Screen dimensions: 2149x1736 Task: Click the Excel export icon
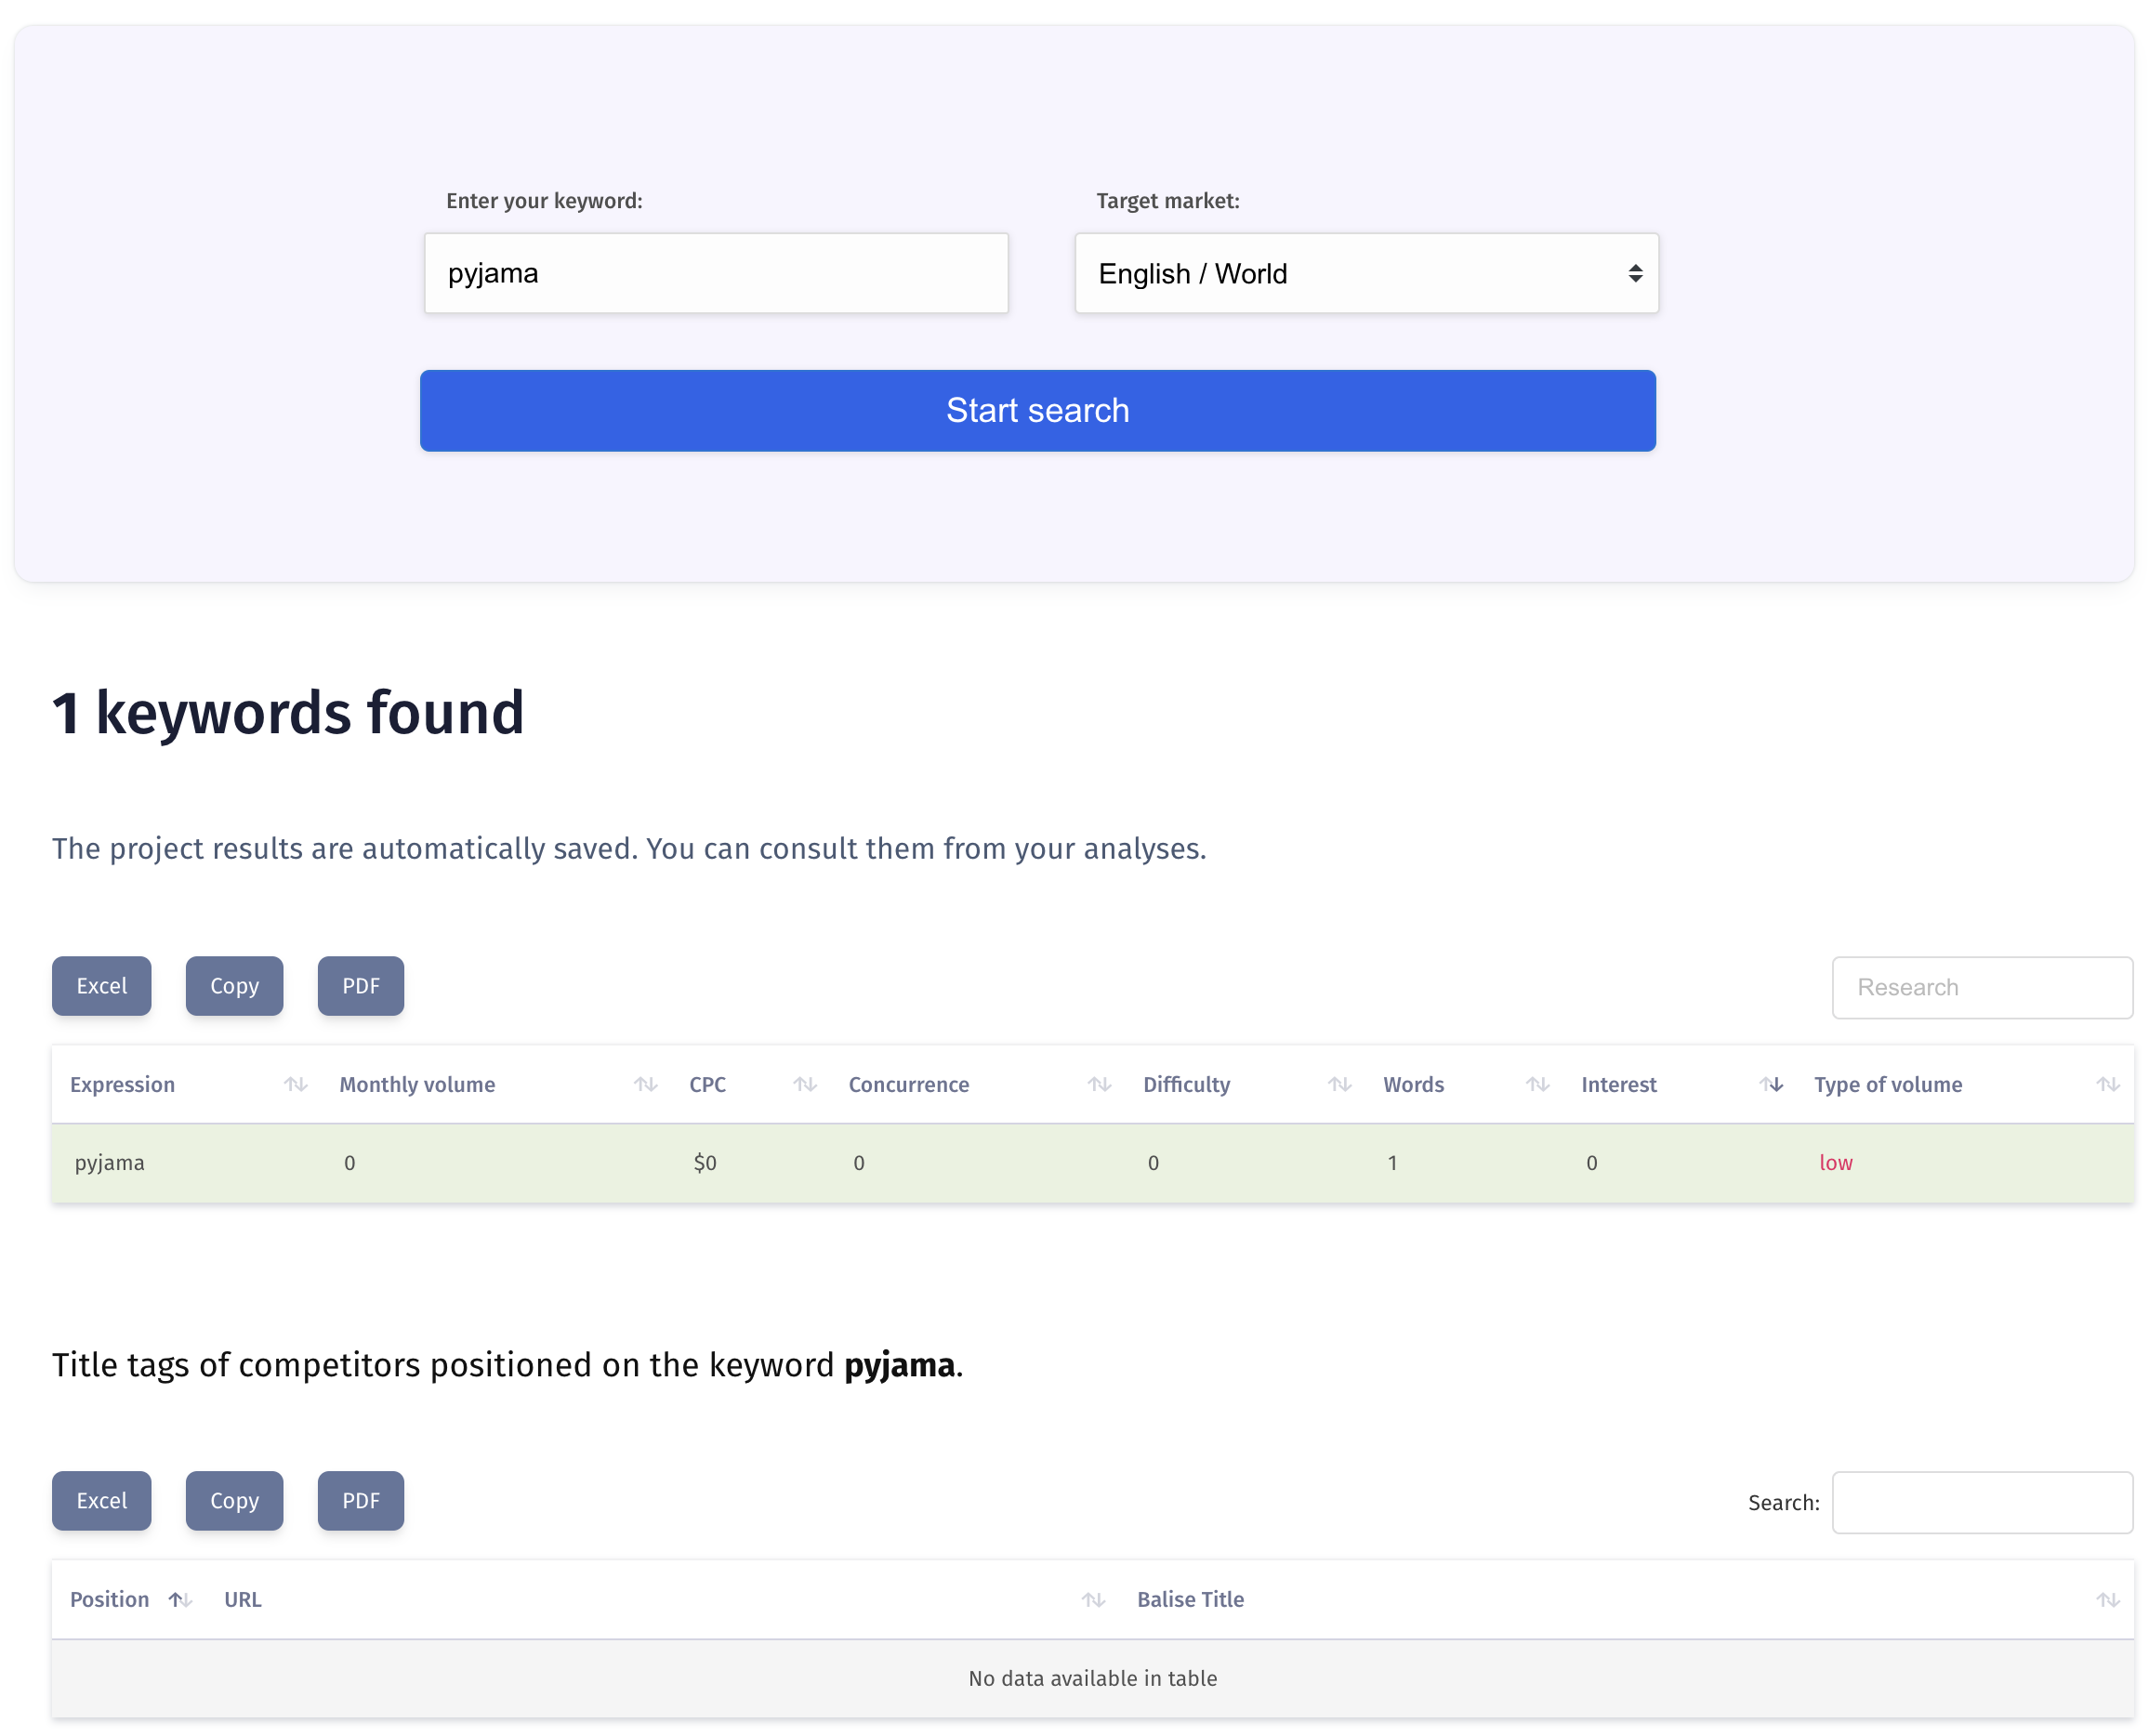pos(101,987)
